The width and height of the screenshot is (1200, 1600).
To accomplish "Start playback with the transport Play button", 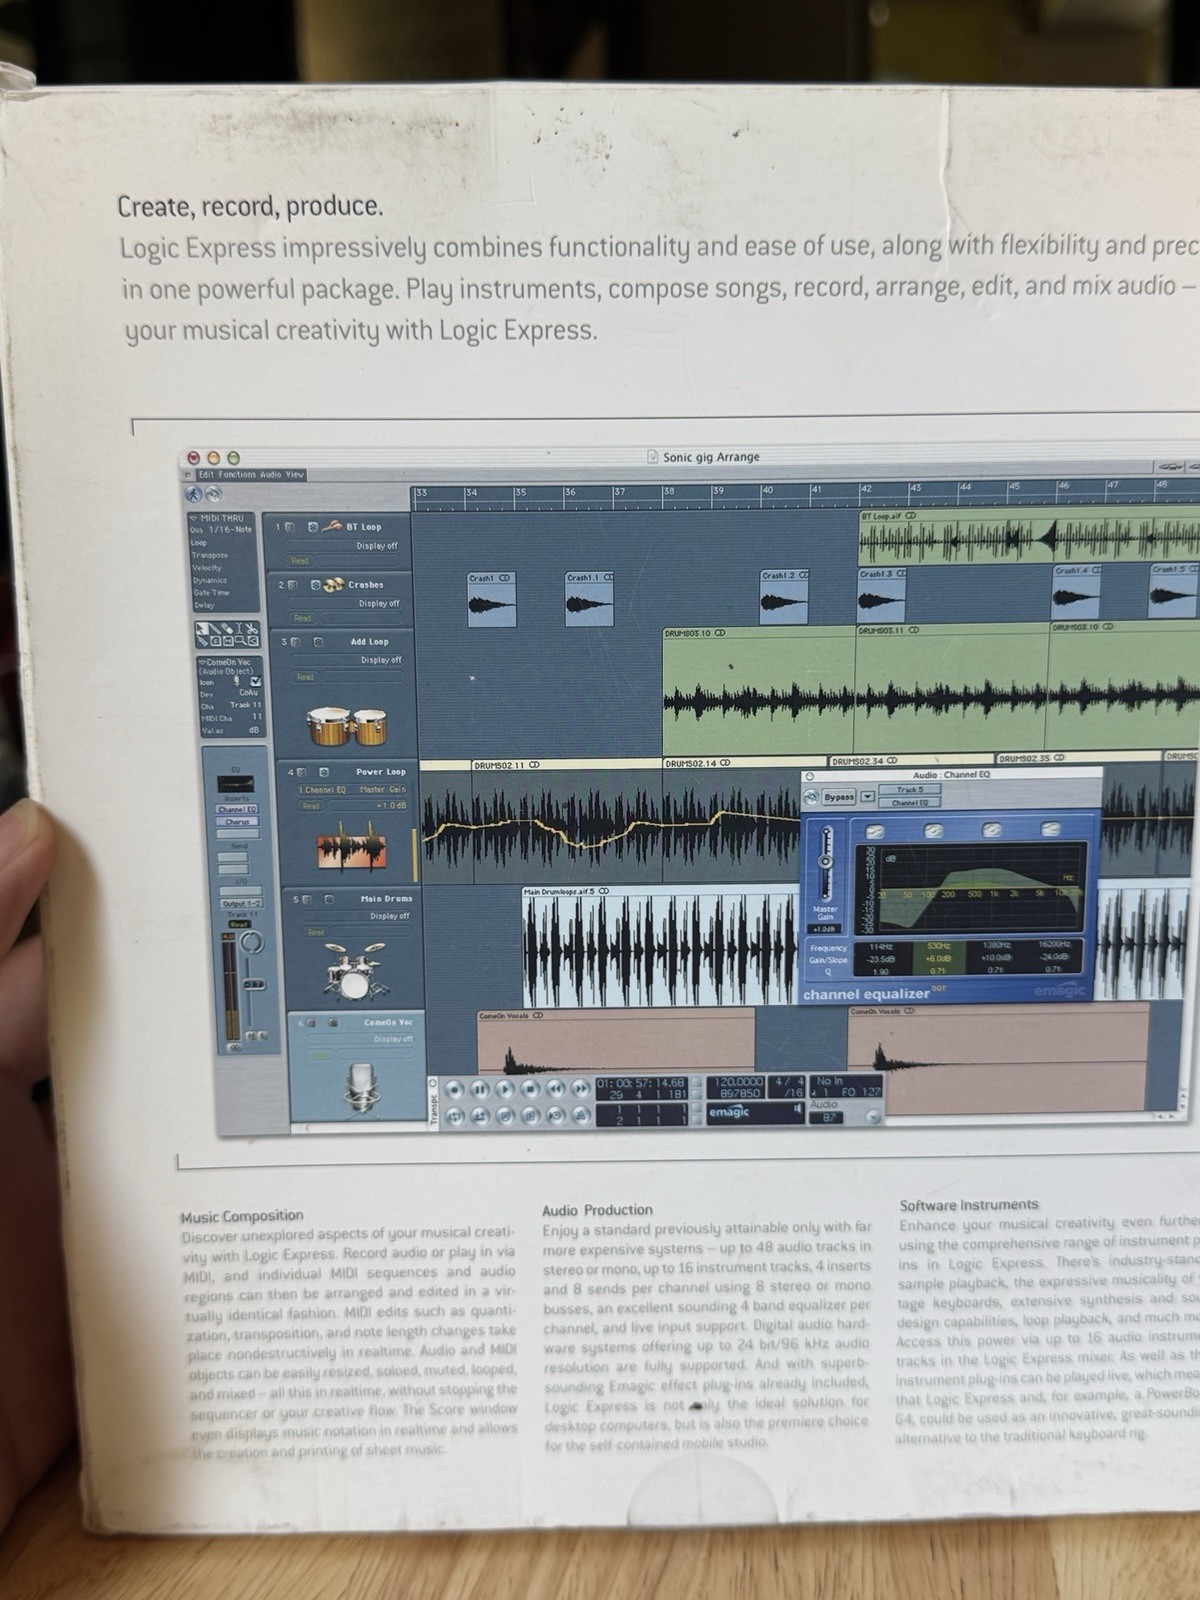I will click(x=505, y=1089).
